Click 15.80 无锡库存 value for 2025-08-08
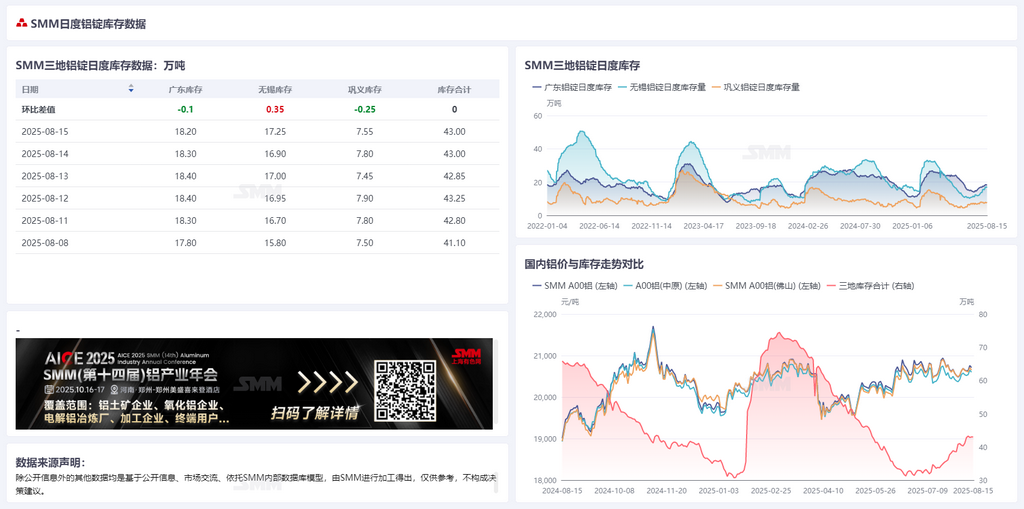Viewport: 1024px width, 509px height. (275, 242)
